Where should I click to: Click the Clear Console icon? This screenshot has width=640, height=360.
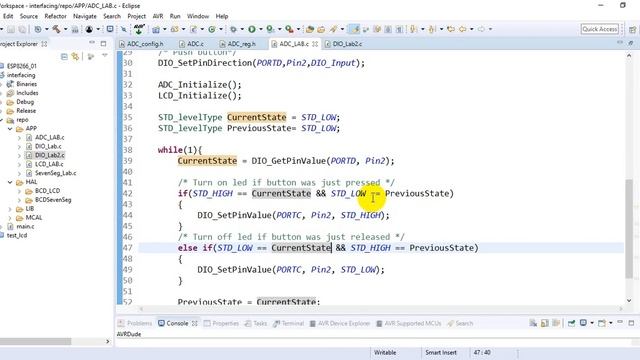tap(533, 323)
